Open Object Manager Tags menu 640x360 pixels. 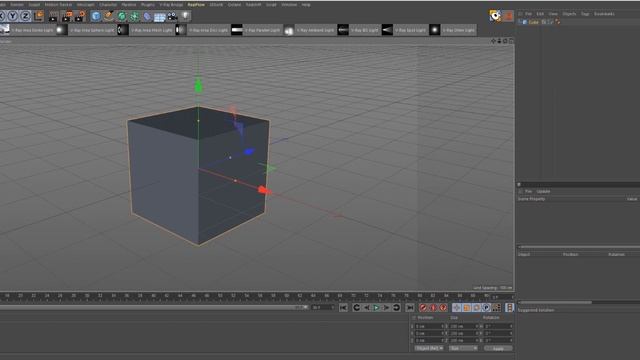point(585,14)
